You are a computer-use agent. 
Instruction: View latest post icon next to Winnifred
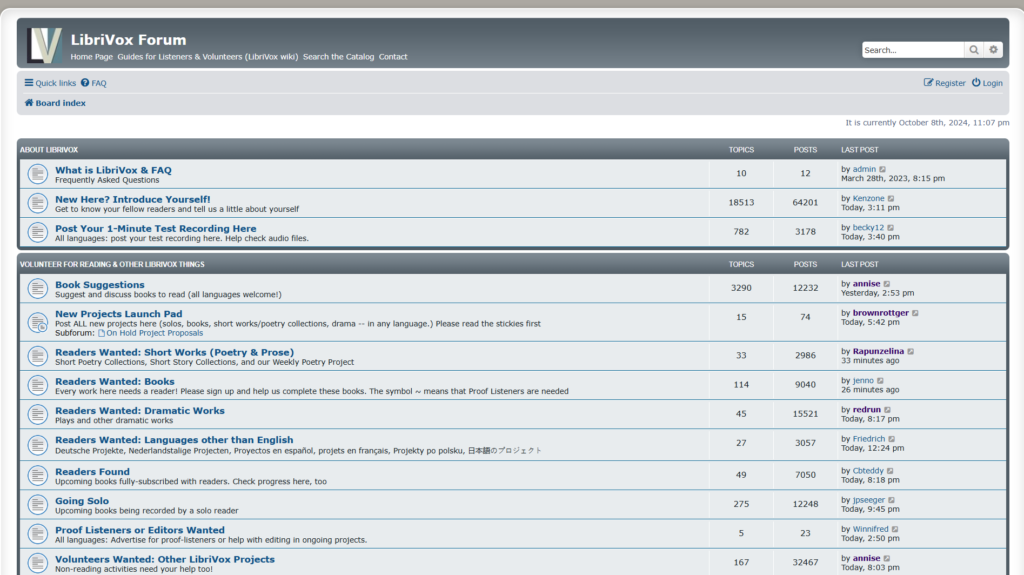pos(895,529)
